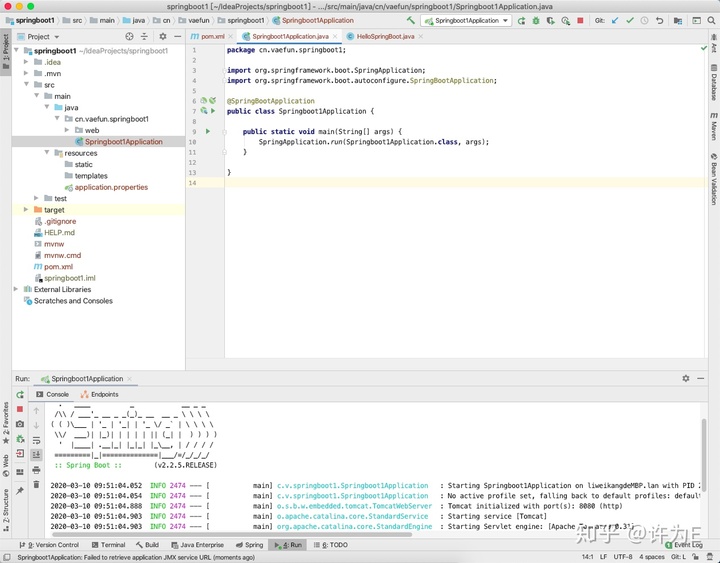Toggle pin tab in Run panel
This screenshot has height=563, width=720.
[x=20, y=491]
